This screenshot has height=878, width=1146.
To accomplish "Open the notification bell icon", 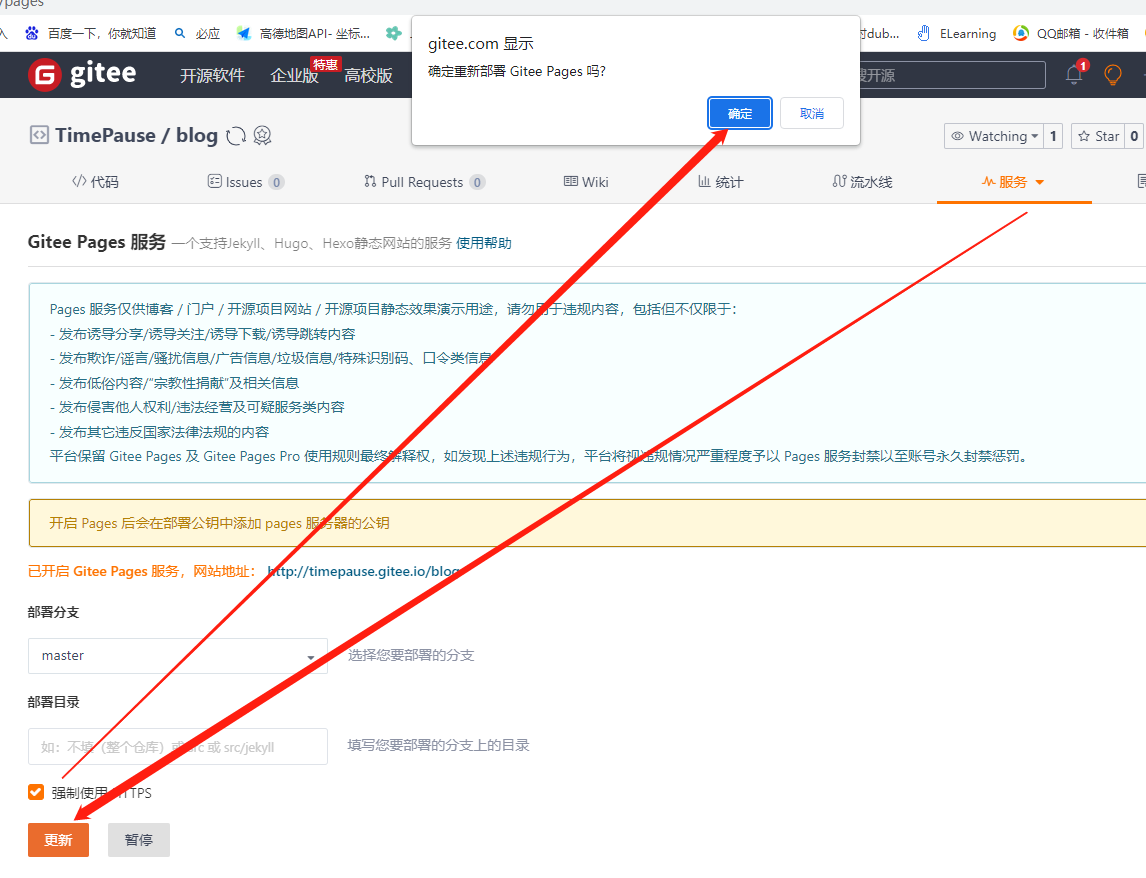I will point(1074,75).
